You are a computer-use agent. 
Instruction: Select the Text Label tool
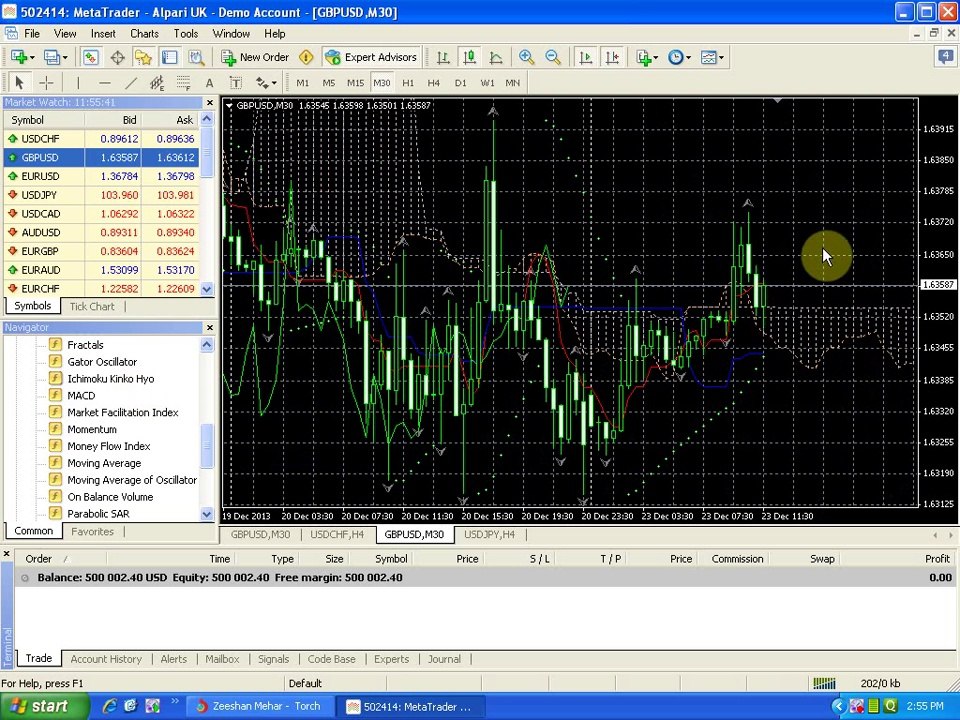(236, 82)
